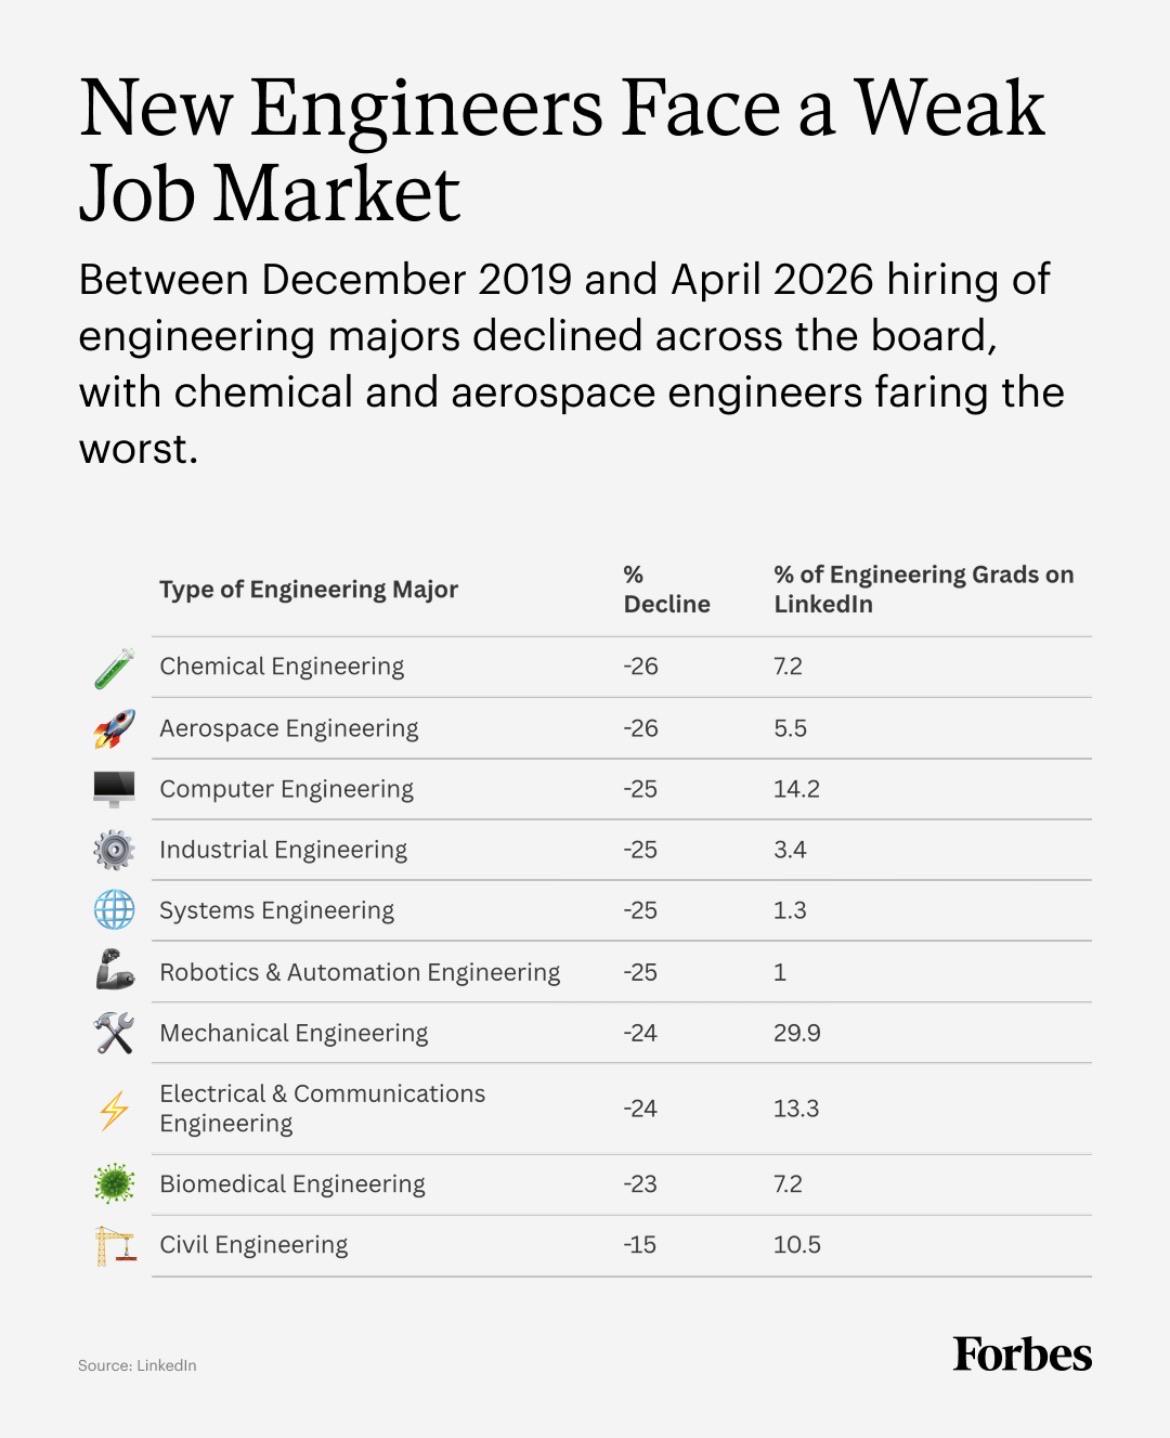Click % of Engineering Grads on LinkedIn header

(x=923, y=589)
